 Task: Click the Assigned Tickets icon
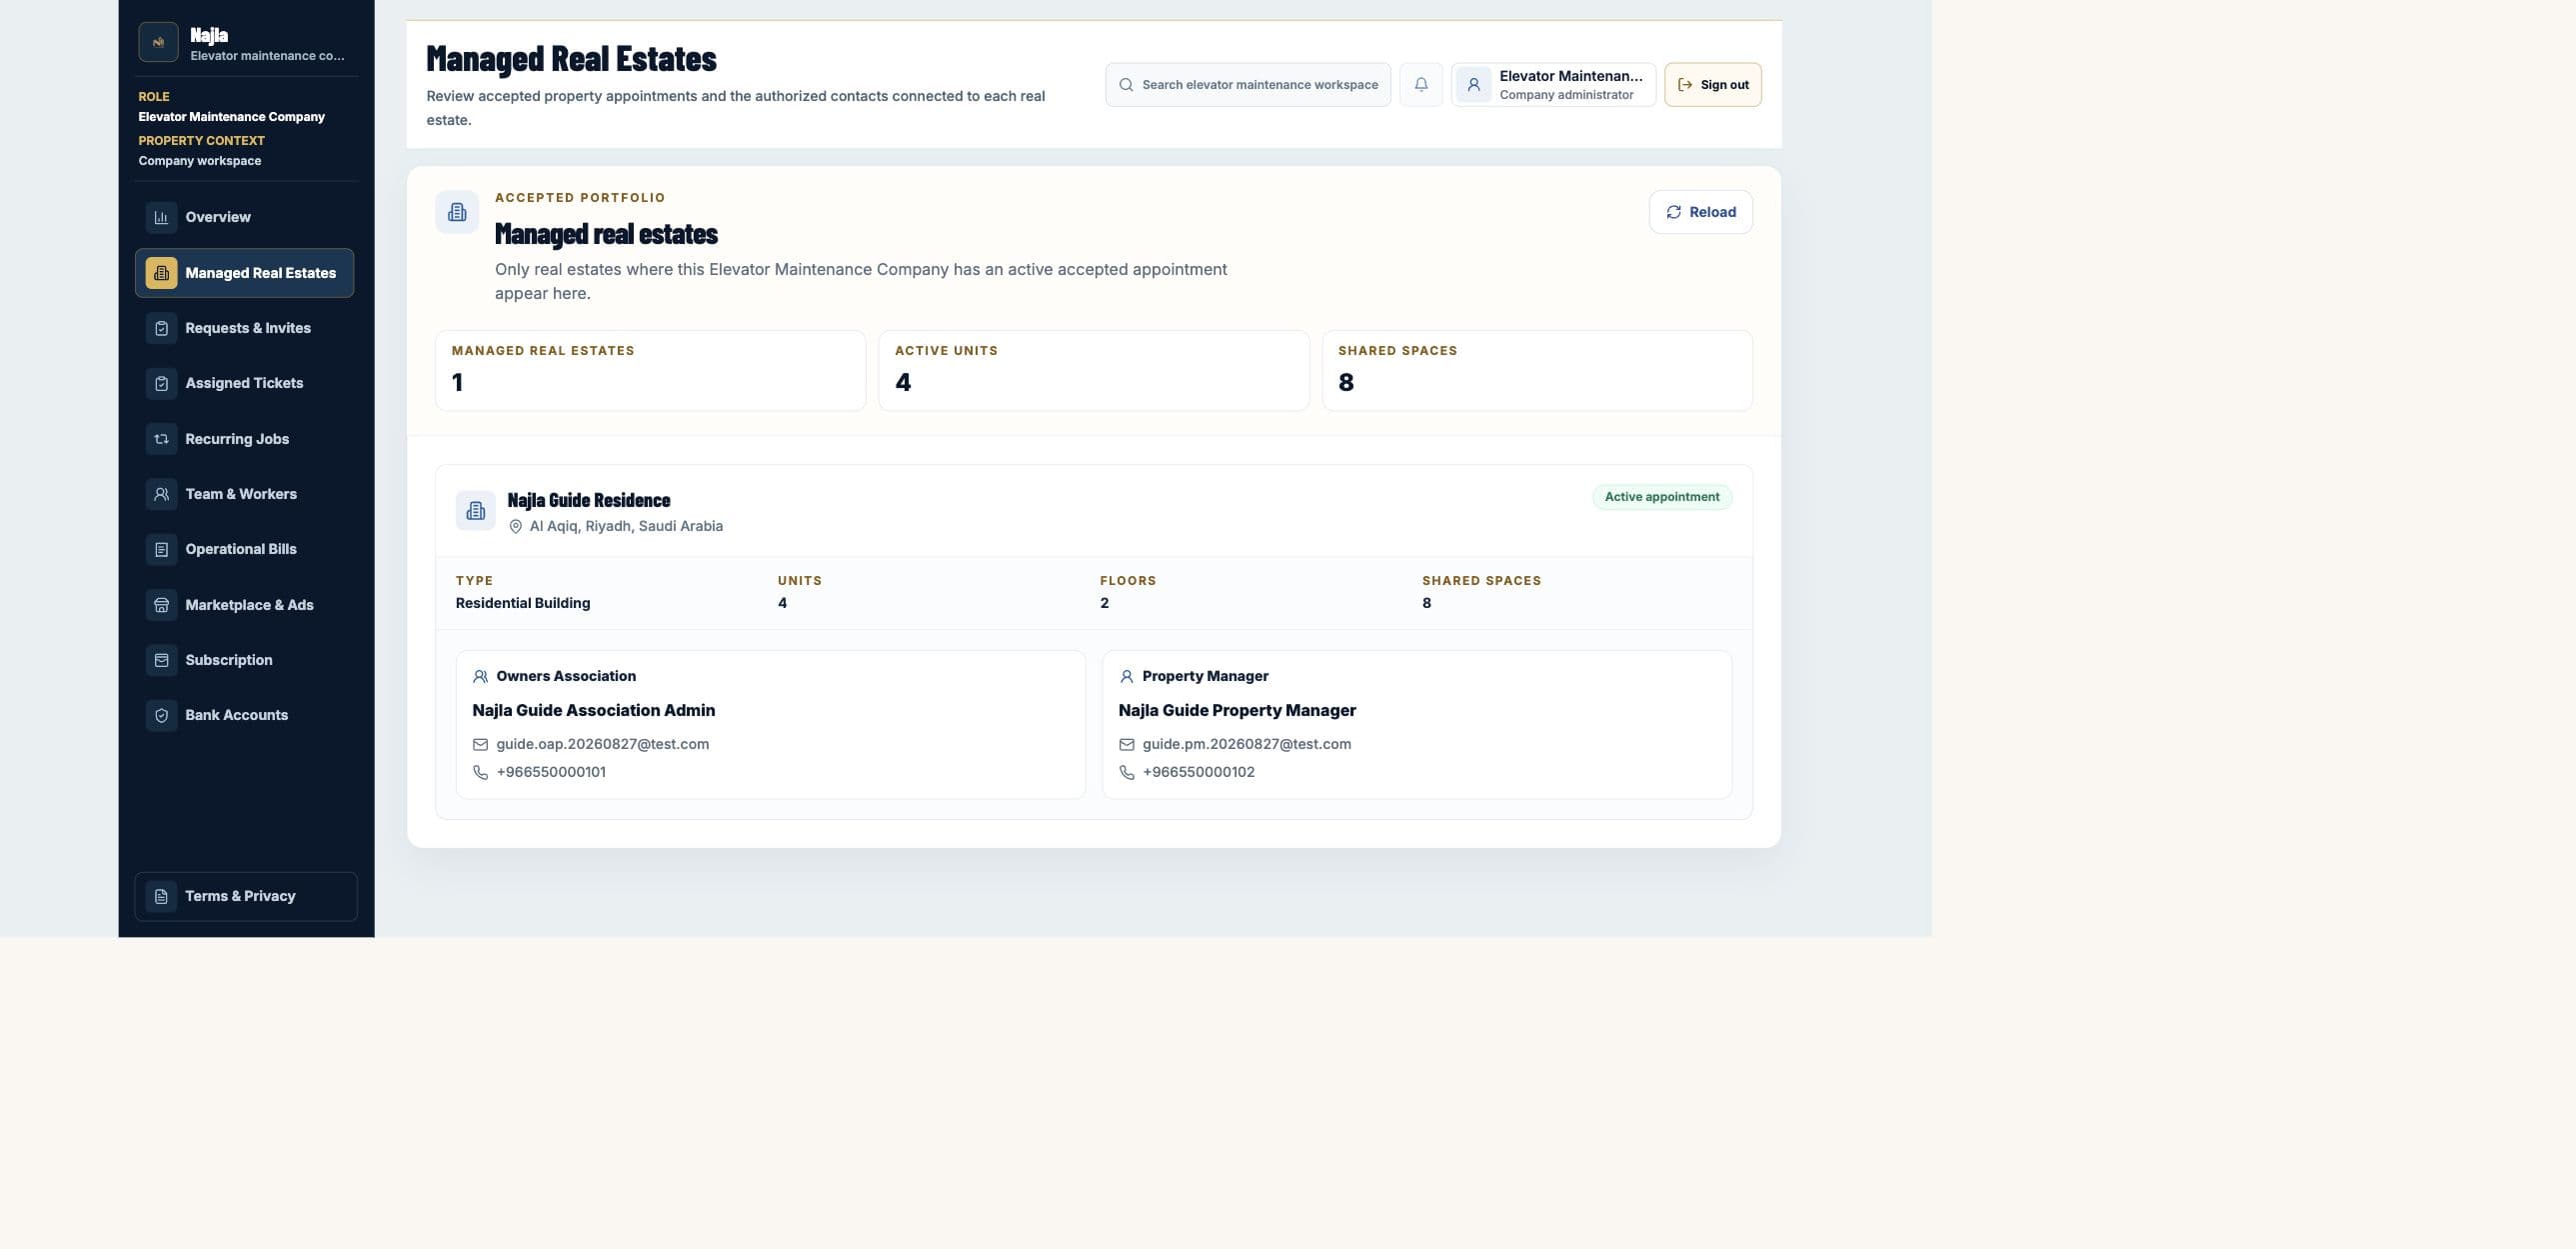click(x=161, y=383)
